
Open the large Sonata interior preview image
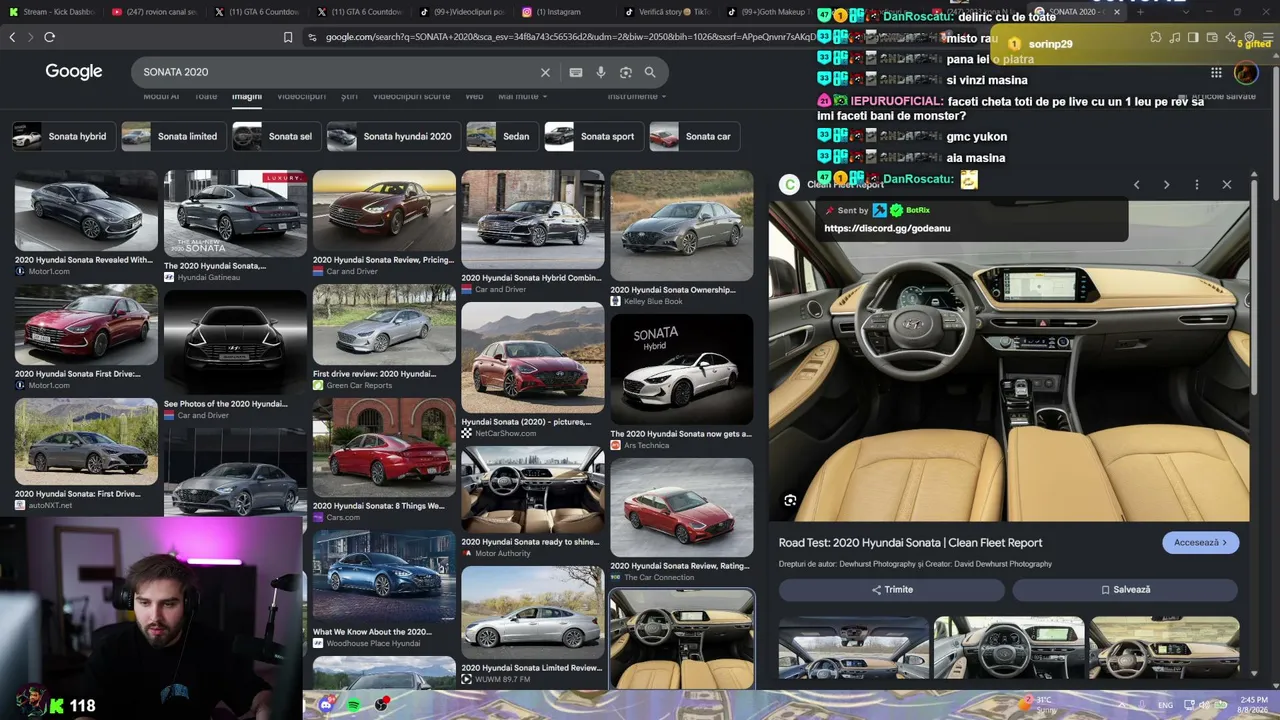(x=1009, y=361)
